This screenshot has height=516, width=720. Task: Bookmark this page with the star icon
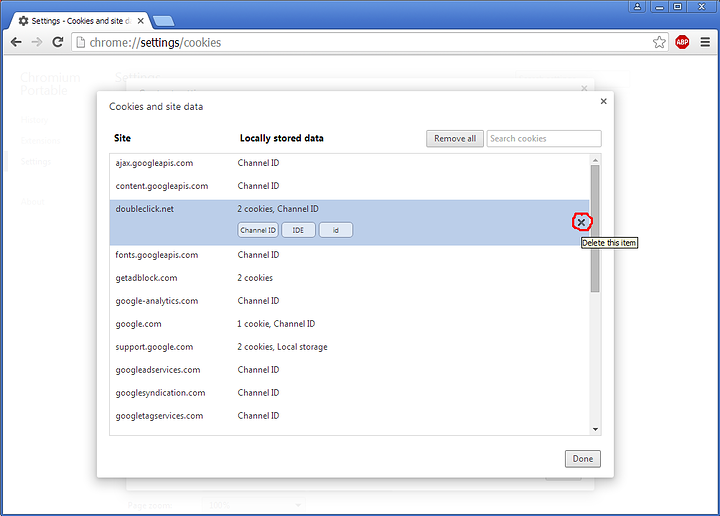(x=659, y=42)
